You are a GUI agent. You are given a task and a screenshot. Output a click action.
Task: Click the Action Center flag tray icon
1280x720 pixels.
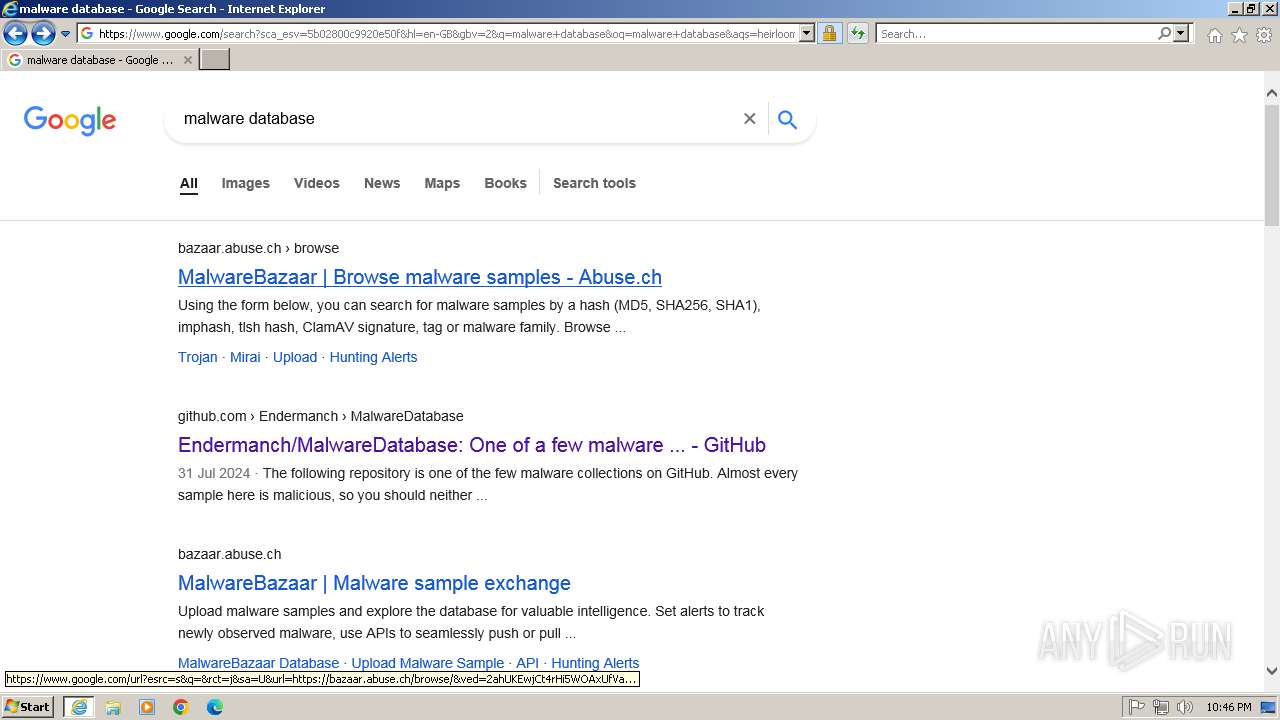click(1137, 707)
